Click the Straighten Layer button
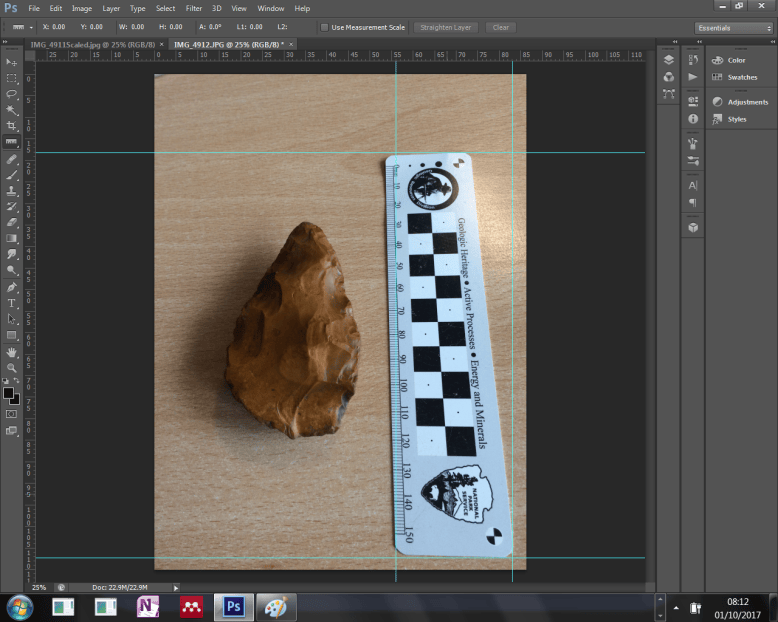The height and width of the screenshot is (622, 778). click(446, 28)
